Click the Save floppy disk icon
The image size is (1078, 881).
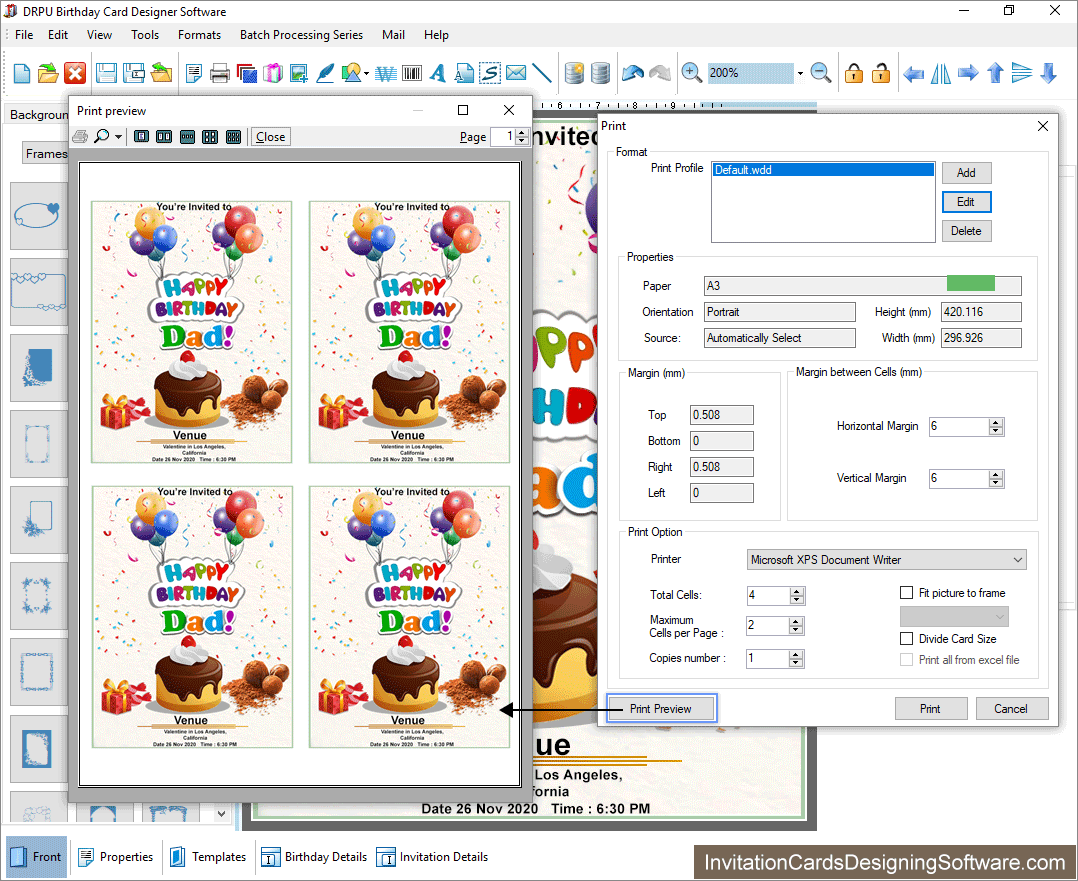click(106, 73)
